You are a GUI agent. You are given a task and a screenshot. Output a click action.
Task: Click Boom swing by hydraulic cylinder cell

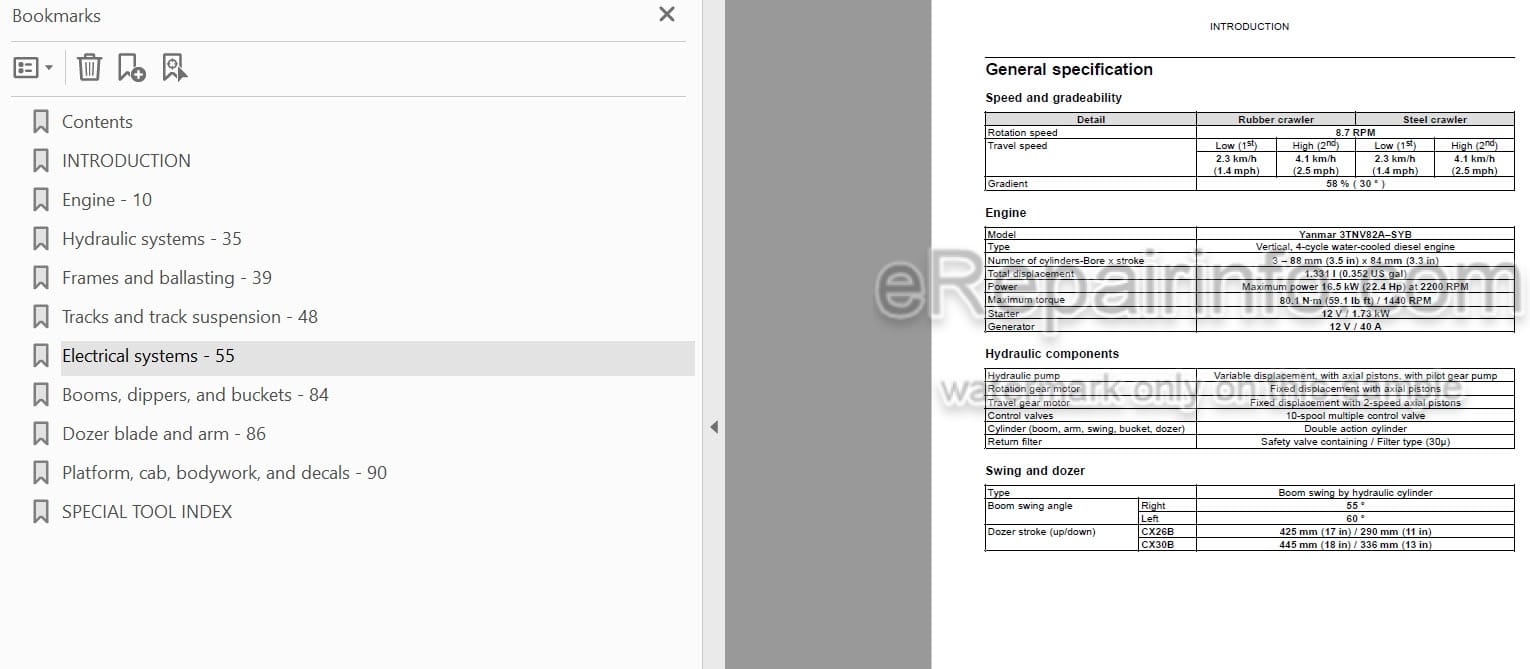(x=1355, y=492)
